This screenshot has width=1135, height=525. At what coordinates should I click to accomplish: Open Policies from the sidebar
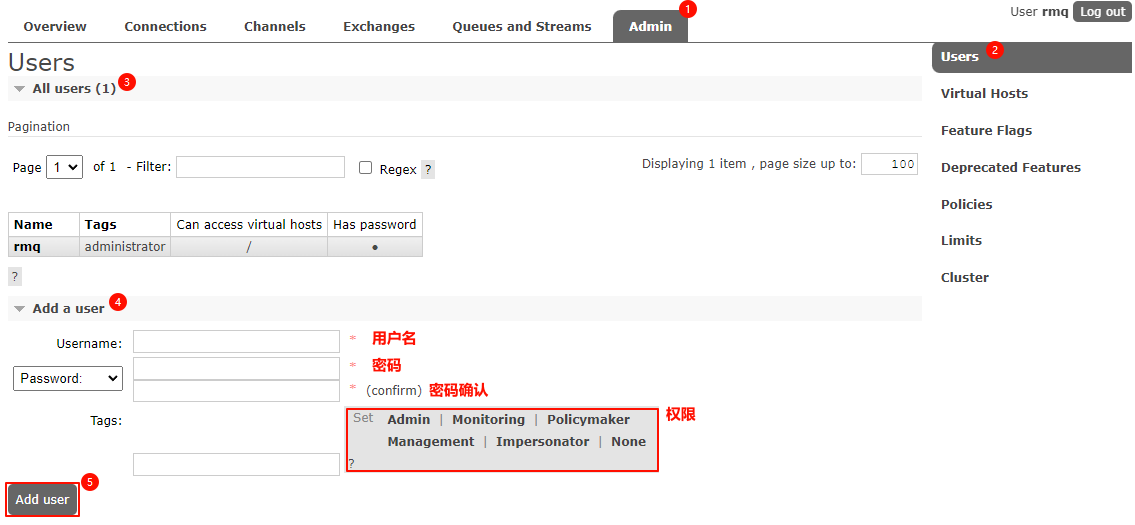point(966,204)
